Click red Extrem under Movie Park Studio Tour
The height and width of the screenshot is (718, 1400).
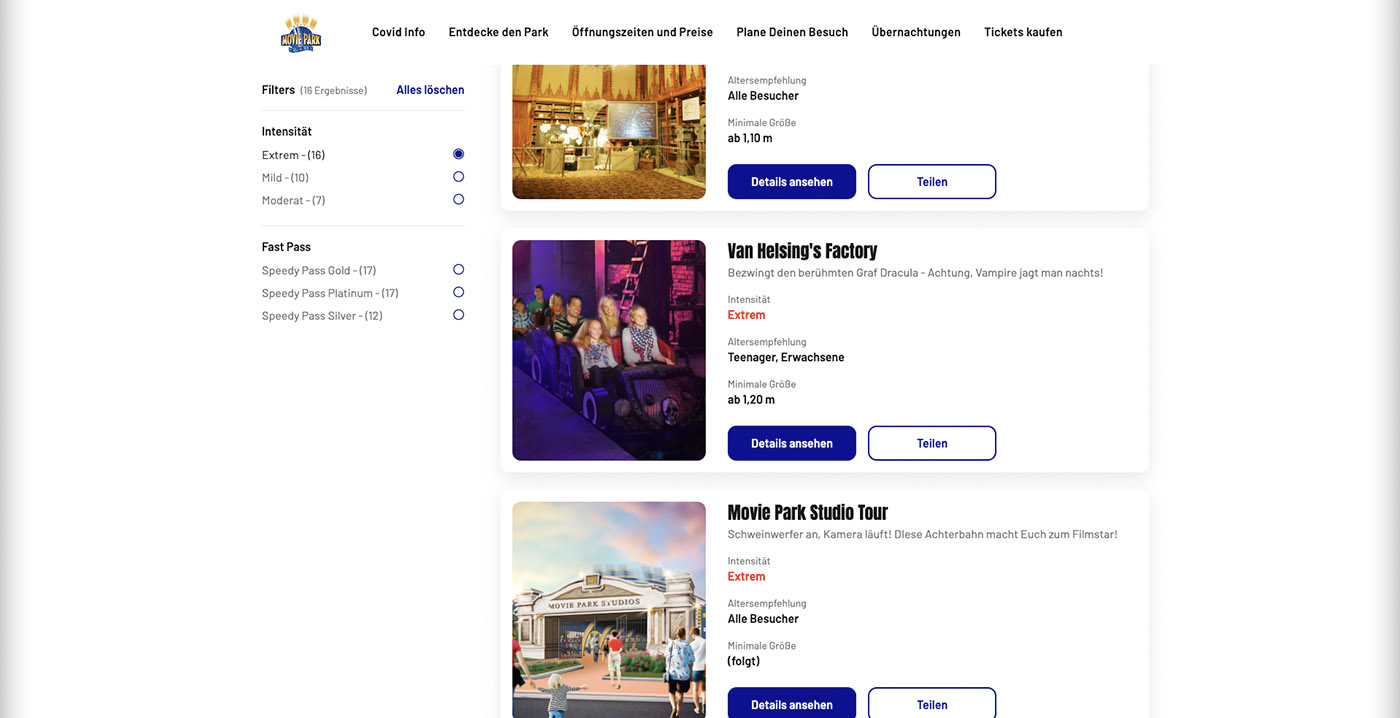coord(746,577)
